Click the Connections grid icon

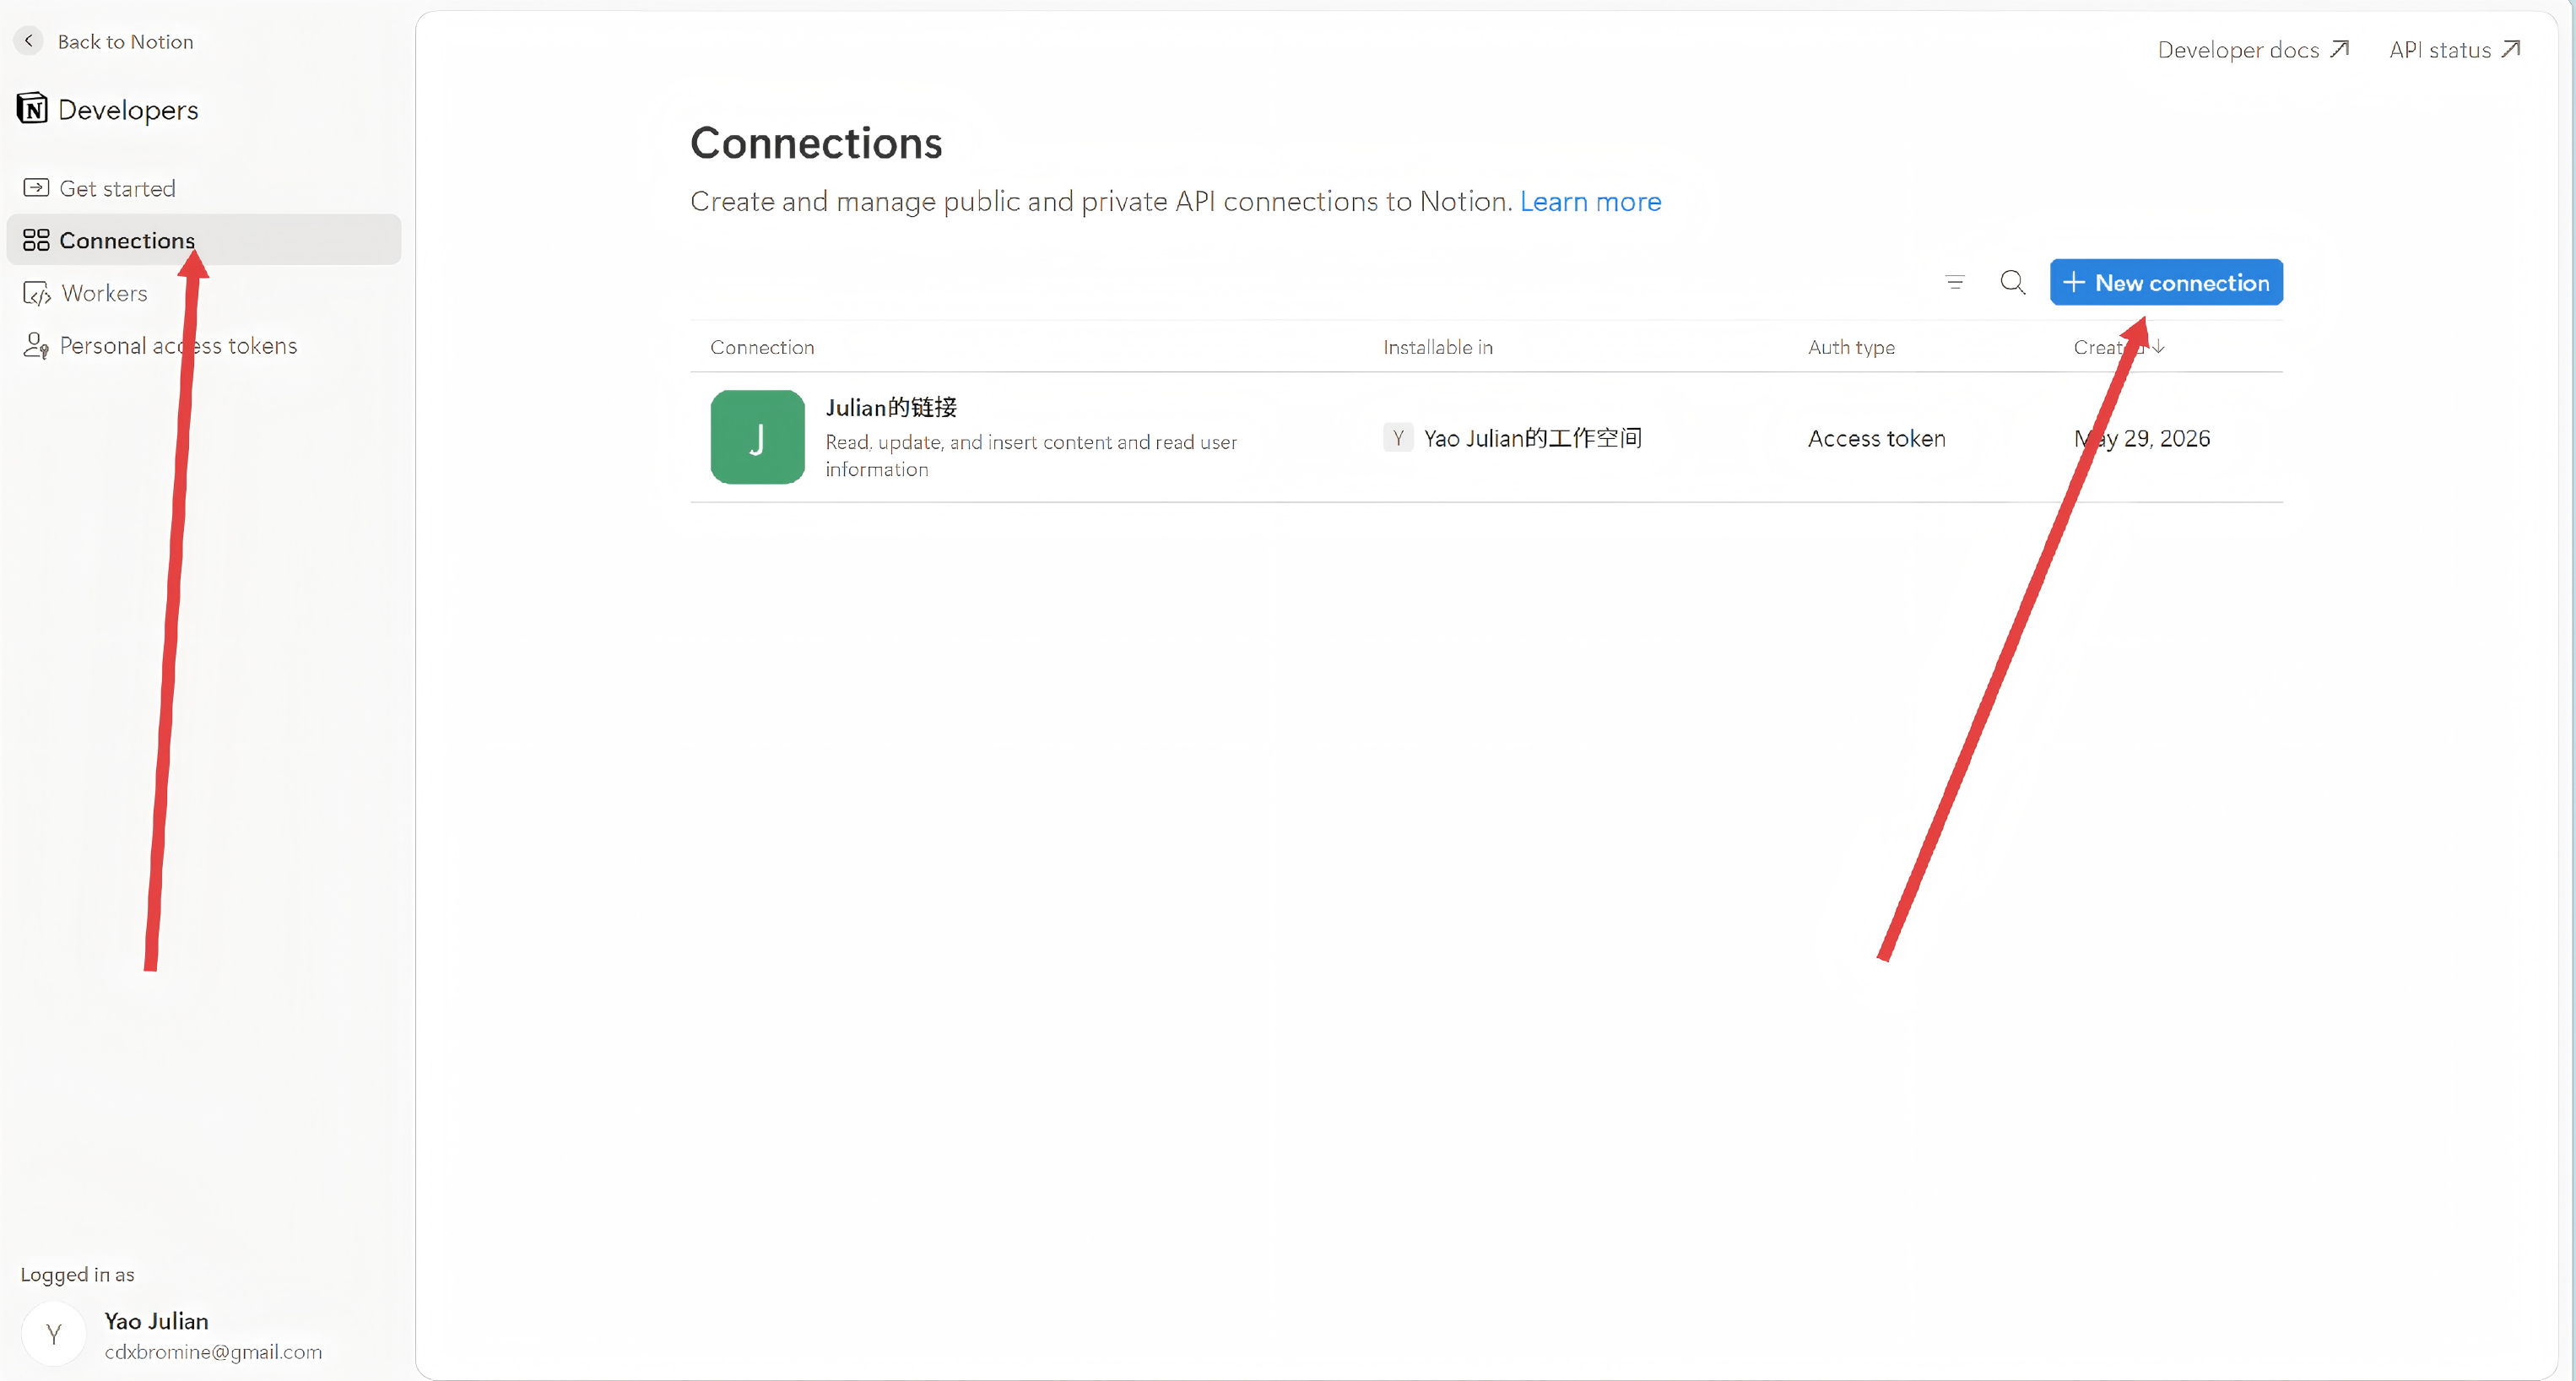[36, 240]
